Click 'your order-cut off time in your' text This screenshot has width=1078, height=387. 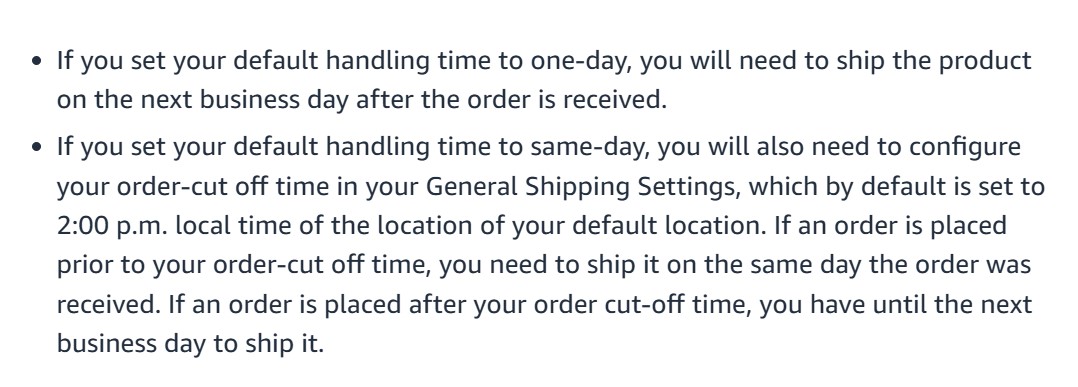pos(238,188)
